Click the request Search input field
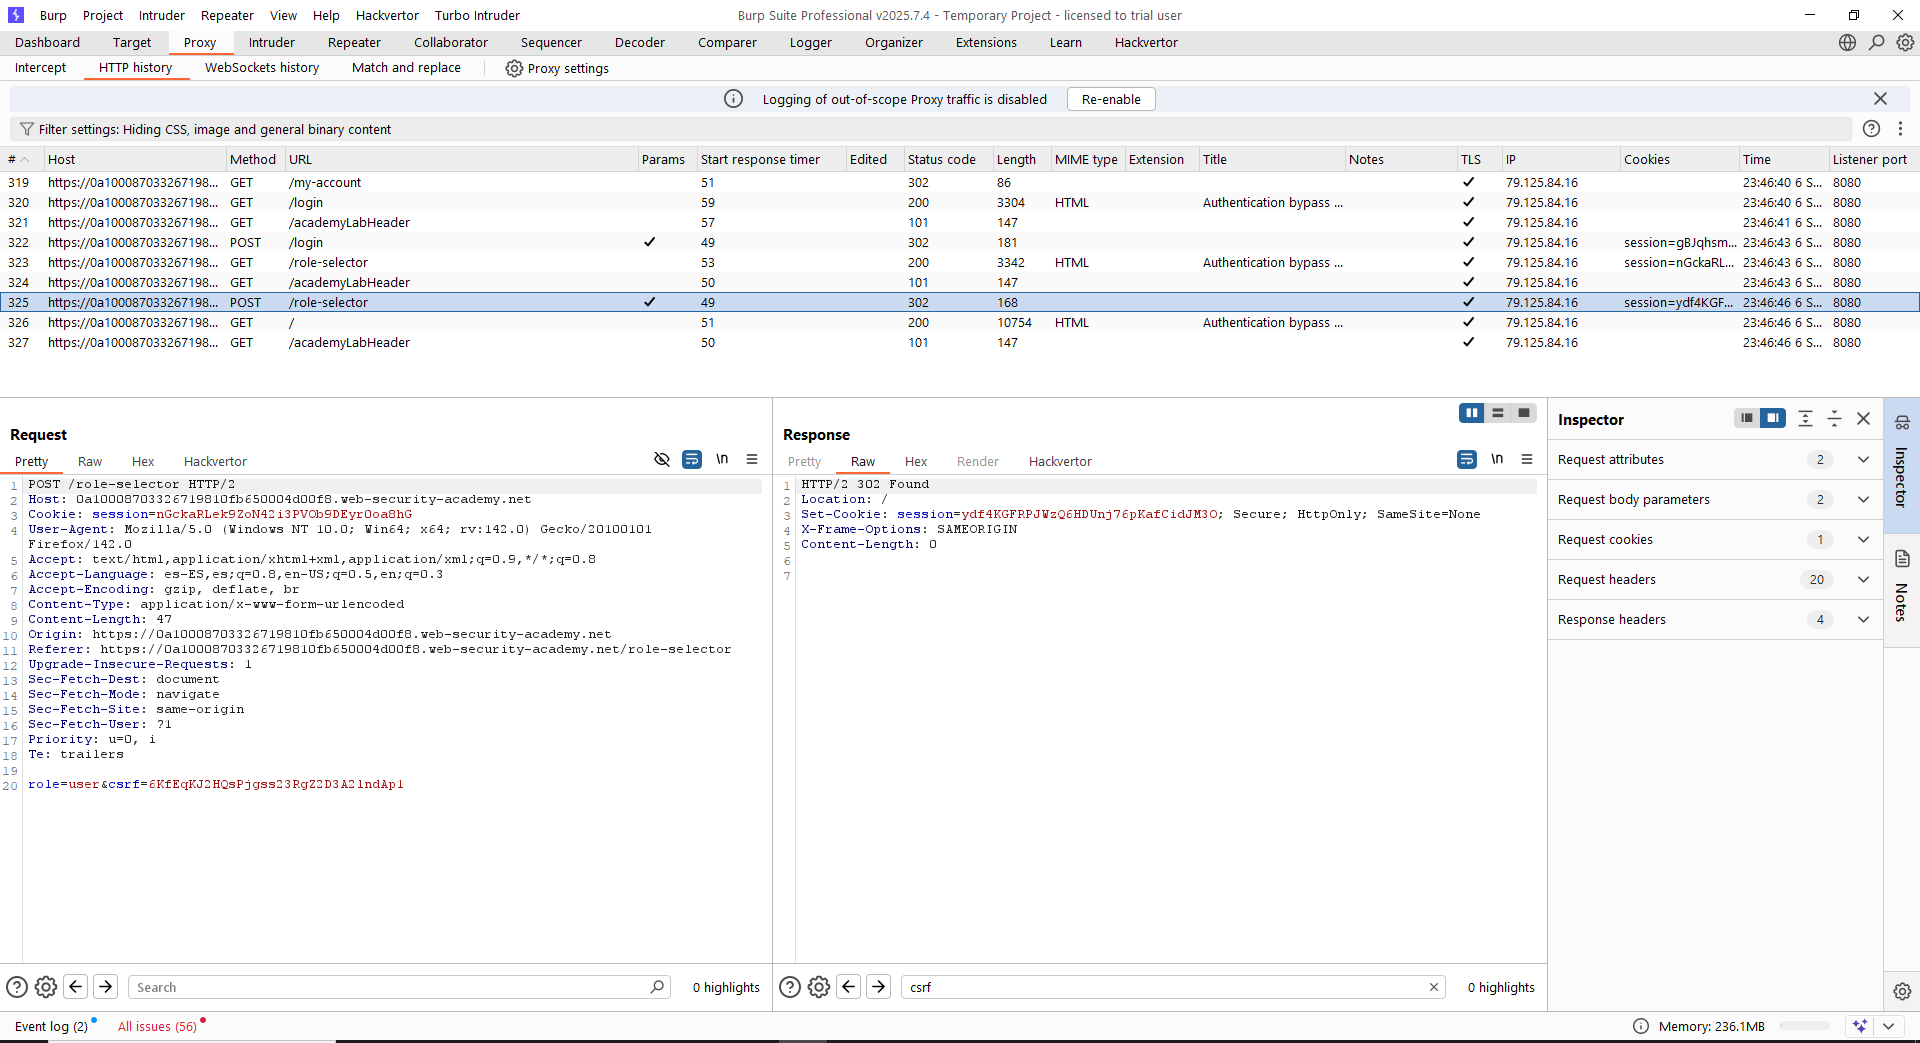 tap(390, 987)
